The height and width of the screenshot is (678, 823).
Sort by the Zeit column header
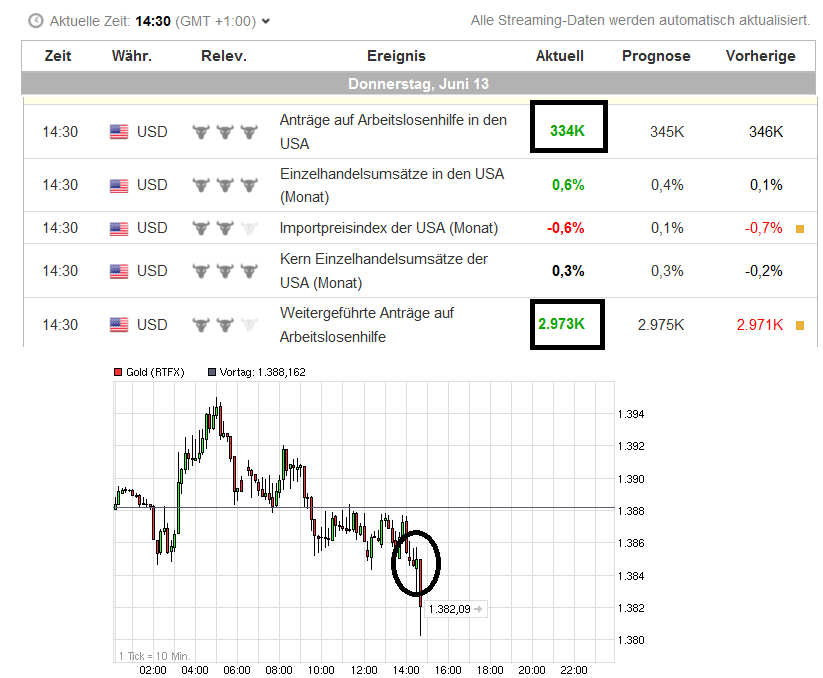coord(58,56)
